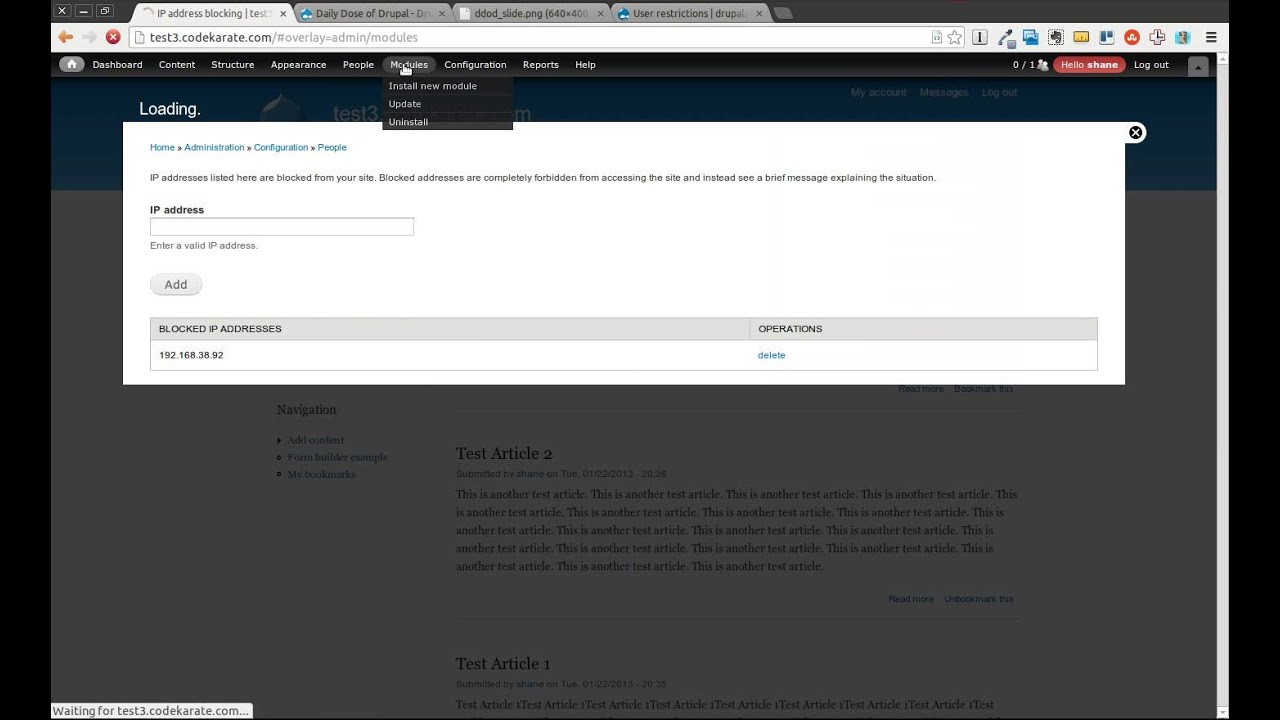
Task: Open Help in admin menu
Action: tap(585, 65)
